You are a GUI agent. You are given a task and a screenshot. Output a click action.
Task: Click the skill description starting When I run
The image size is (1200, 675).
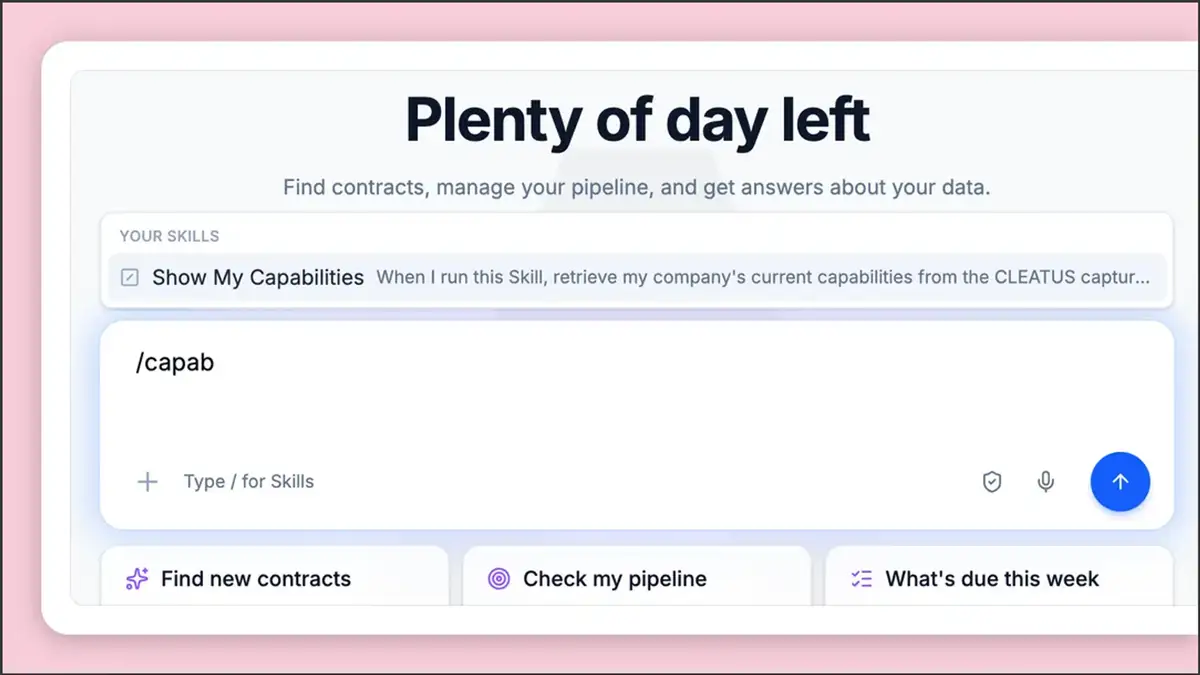click(763, 277)
